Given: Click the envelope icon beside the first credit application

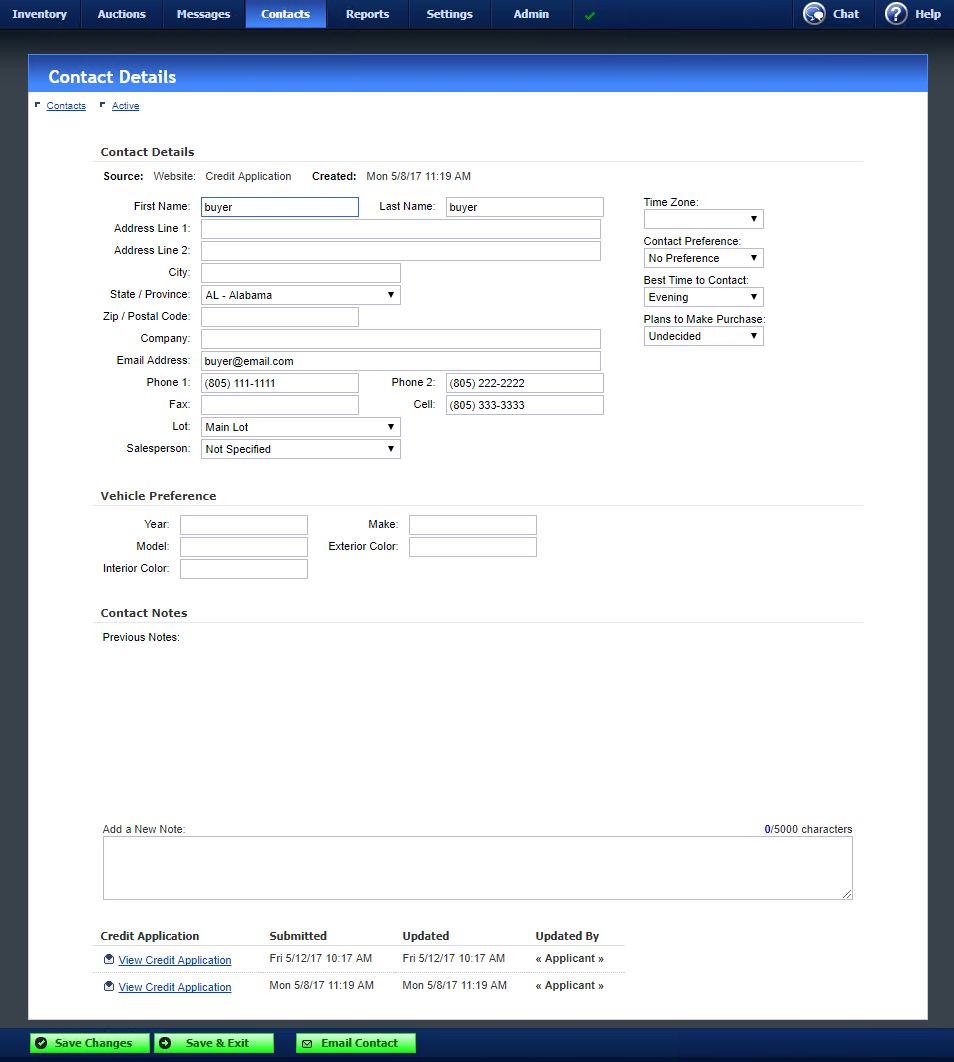Looking at the screenshot, I should (108, 958).
